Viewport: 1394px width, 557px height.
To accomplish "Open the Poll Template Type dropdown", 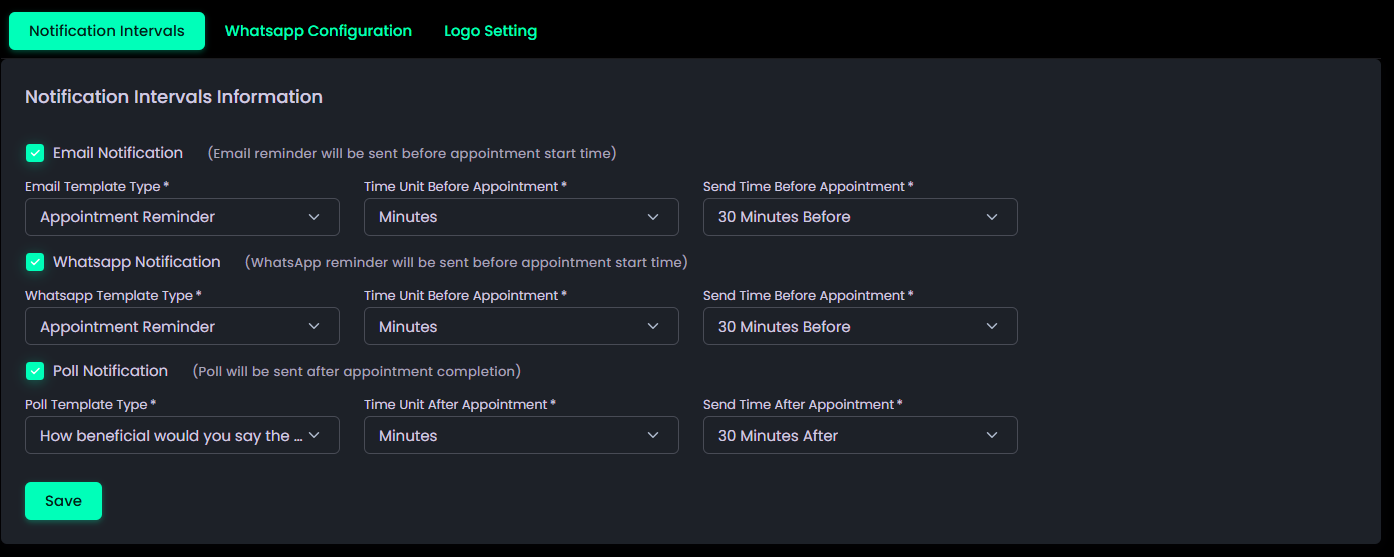I will [x=181, y=435].
